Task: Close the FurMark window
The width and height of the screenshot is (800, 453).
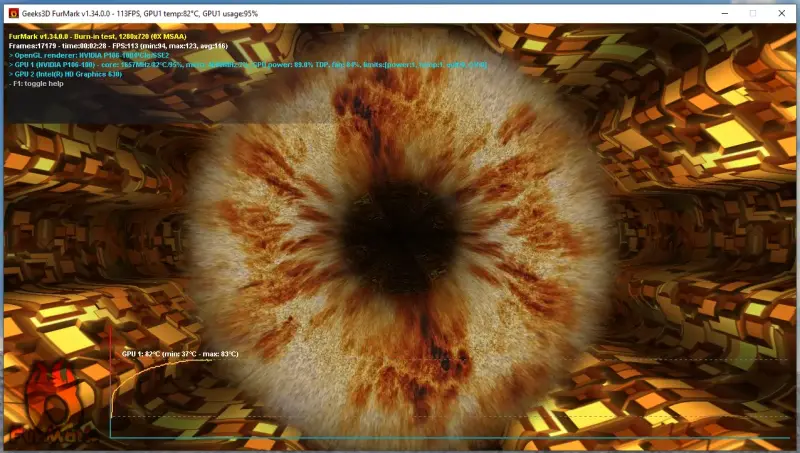Action: pyautogui.click(x=782, y=13)
